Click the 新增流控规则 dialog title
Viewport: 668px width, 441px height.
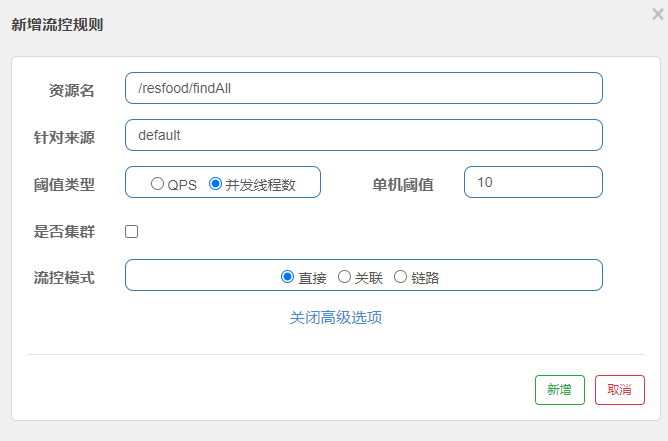click(57, 24)
